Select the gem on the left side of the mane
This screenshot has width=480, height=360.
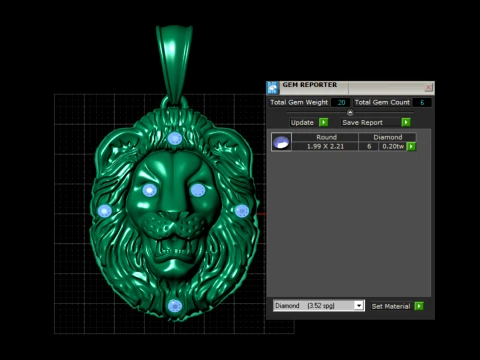point(105,211)
